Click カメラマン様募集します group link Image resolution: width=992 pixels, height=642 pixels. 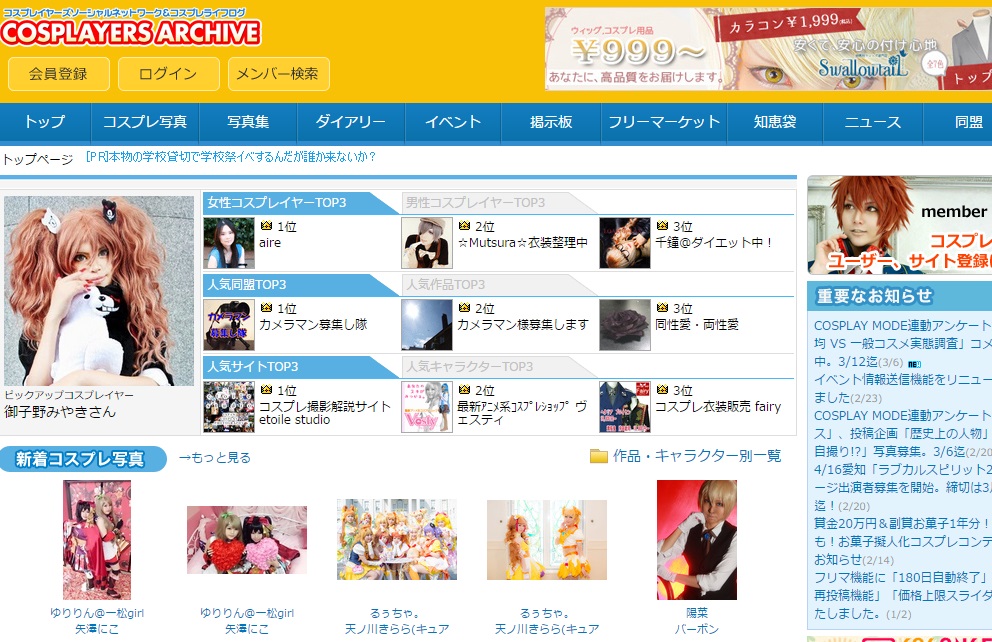coord(523,324)
